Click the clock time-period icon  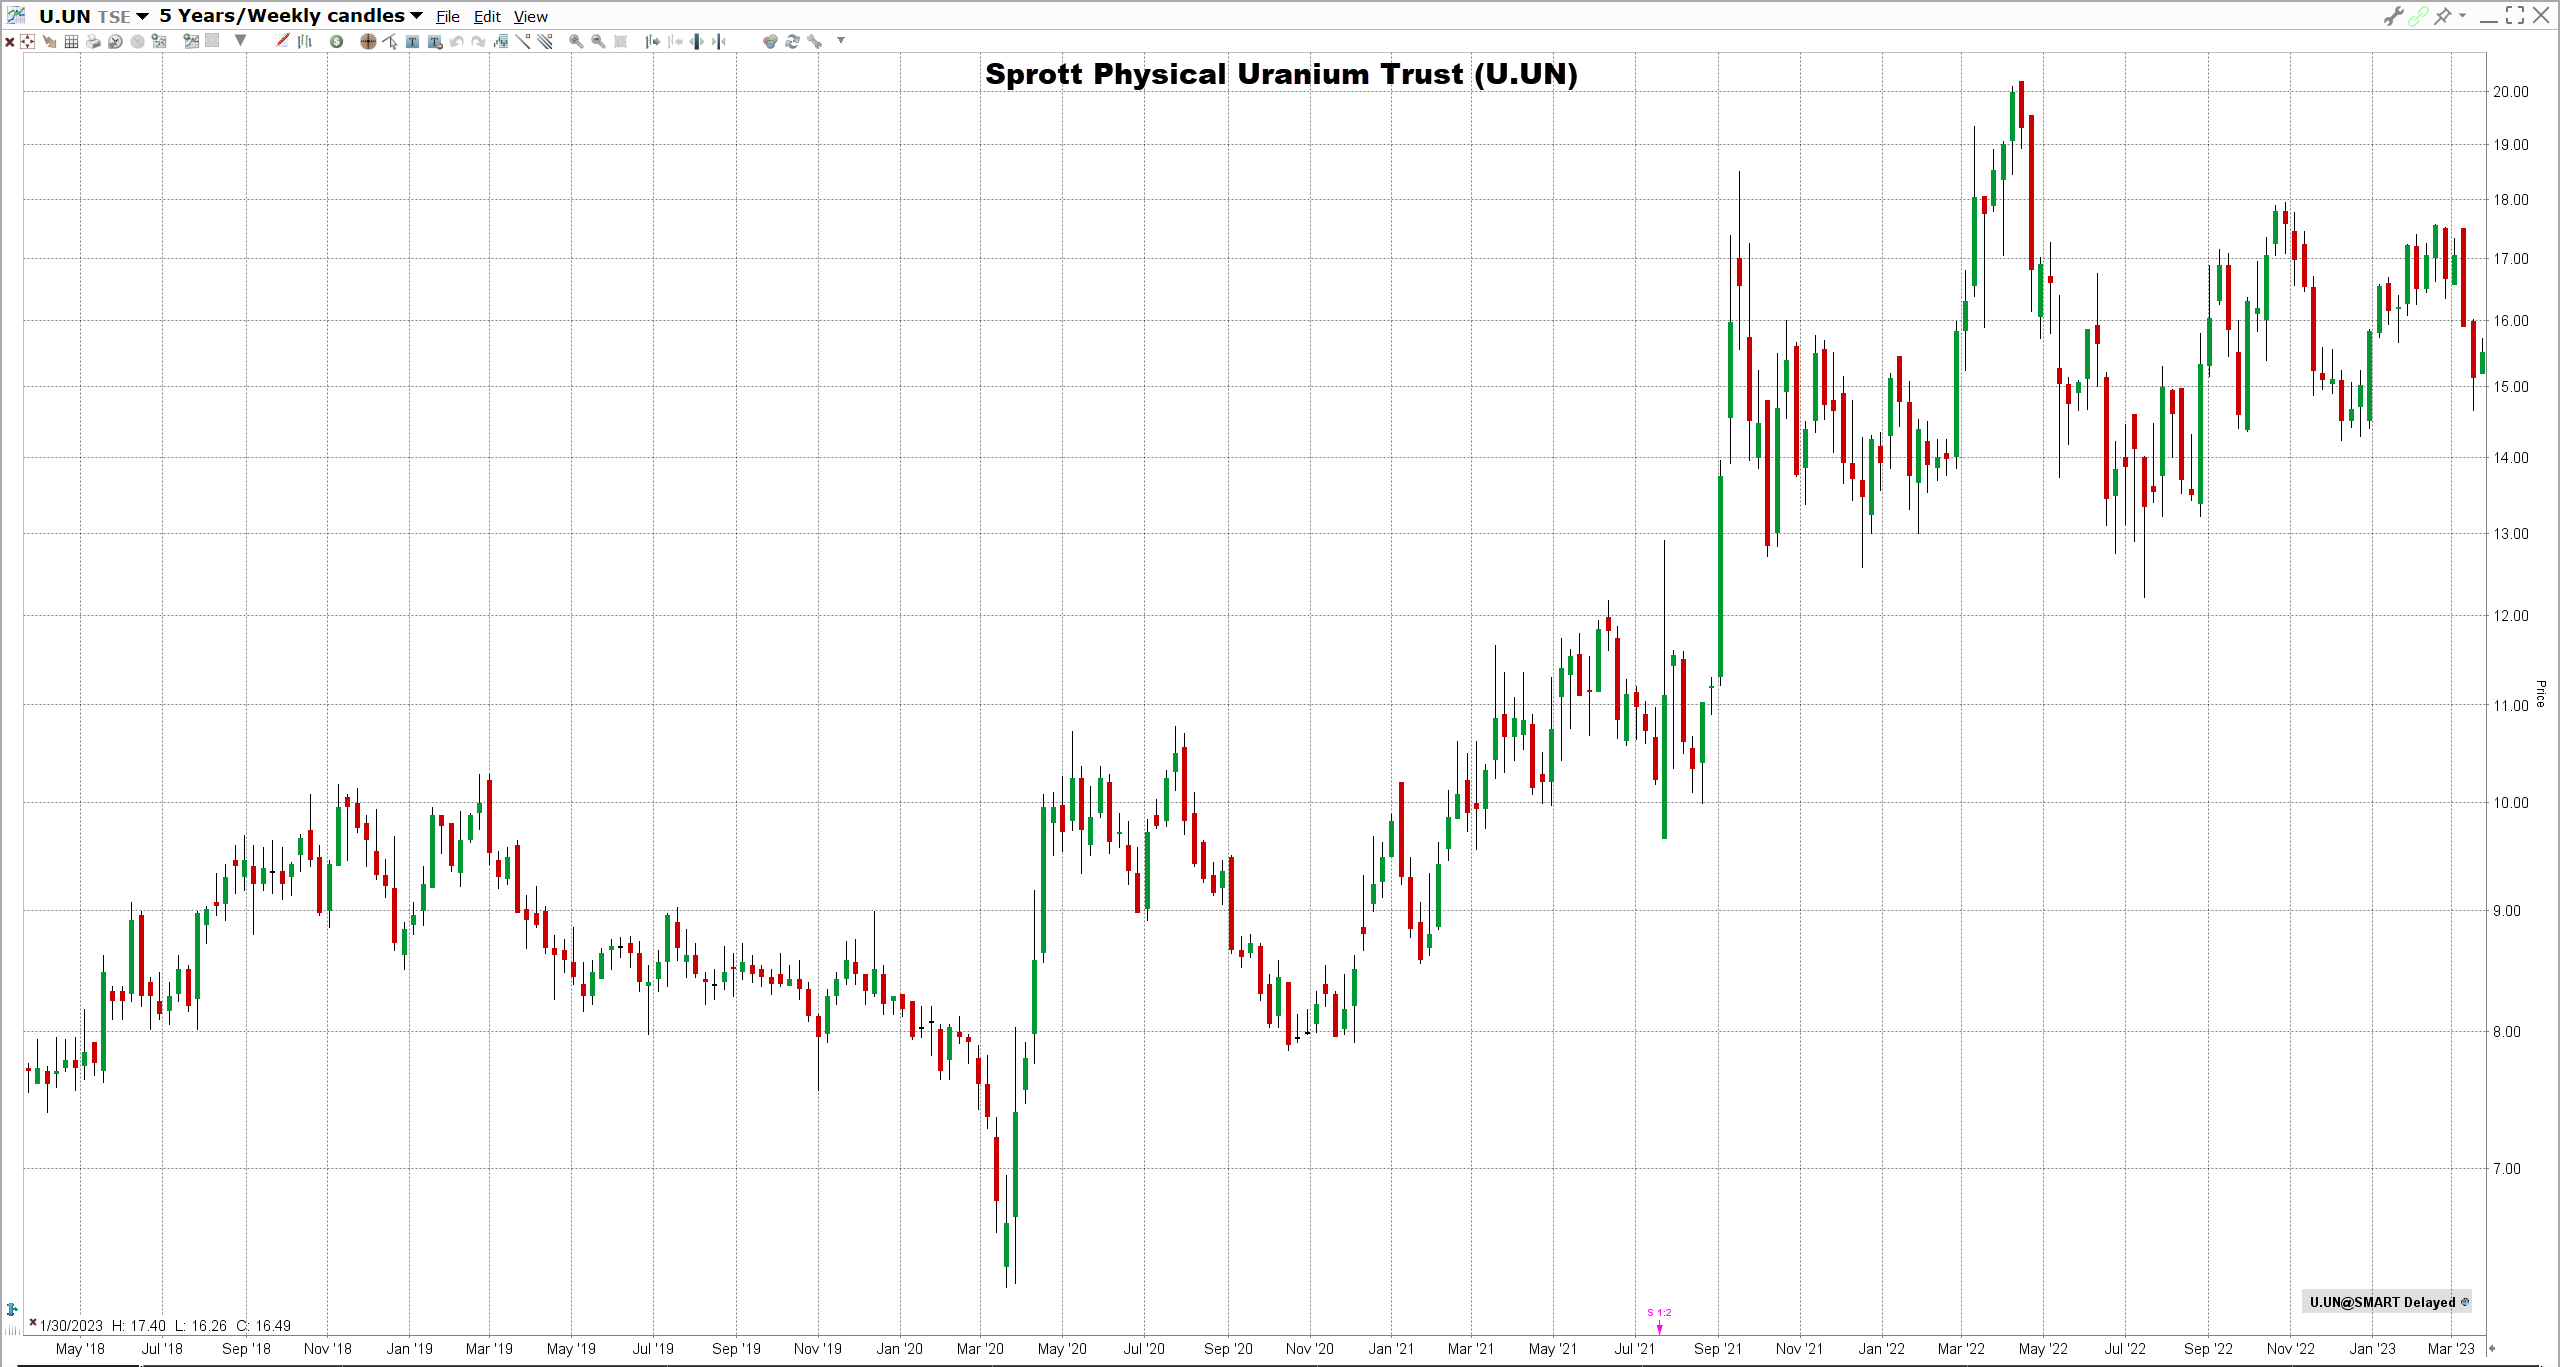[115, 41]
